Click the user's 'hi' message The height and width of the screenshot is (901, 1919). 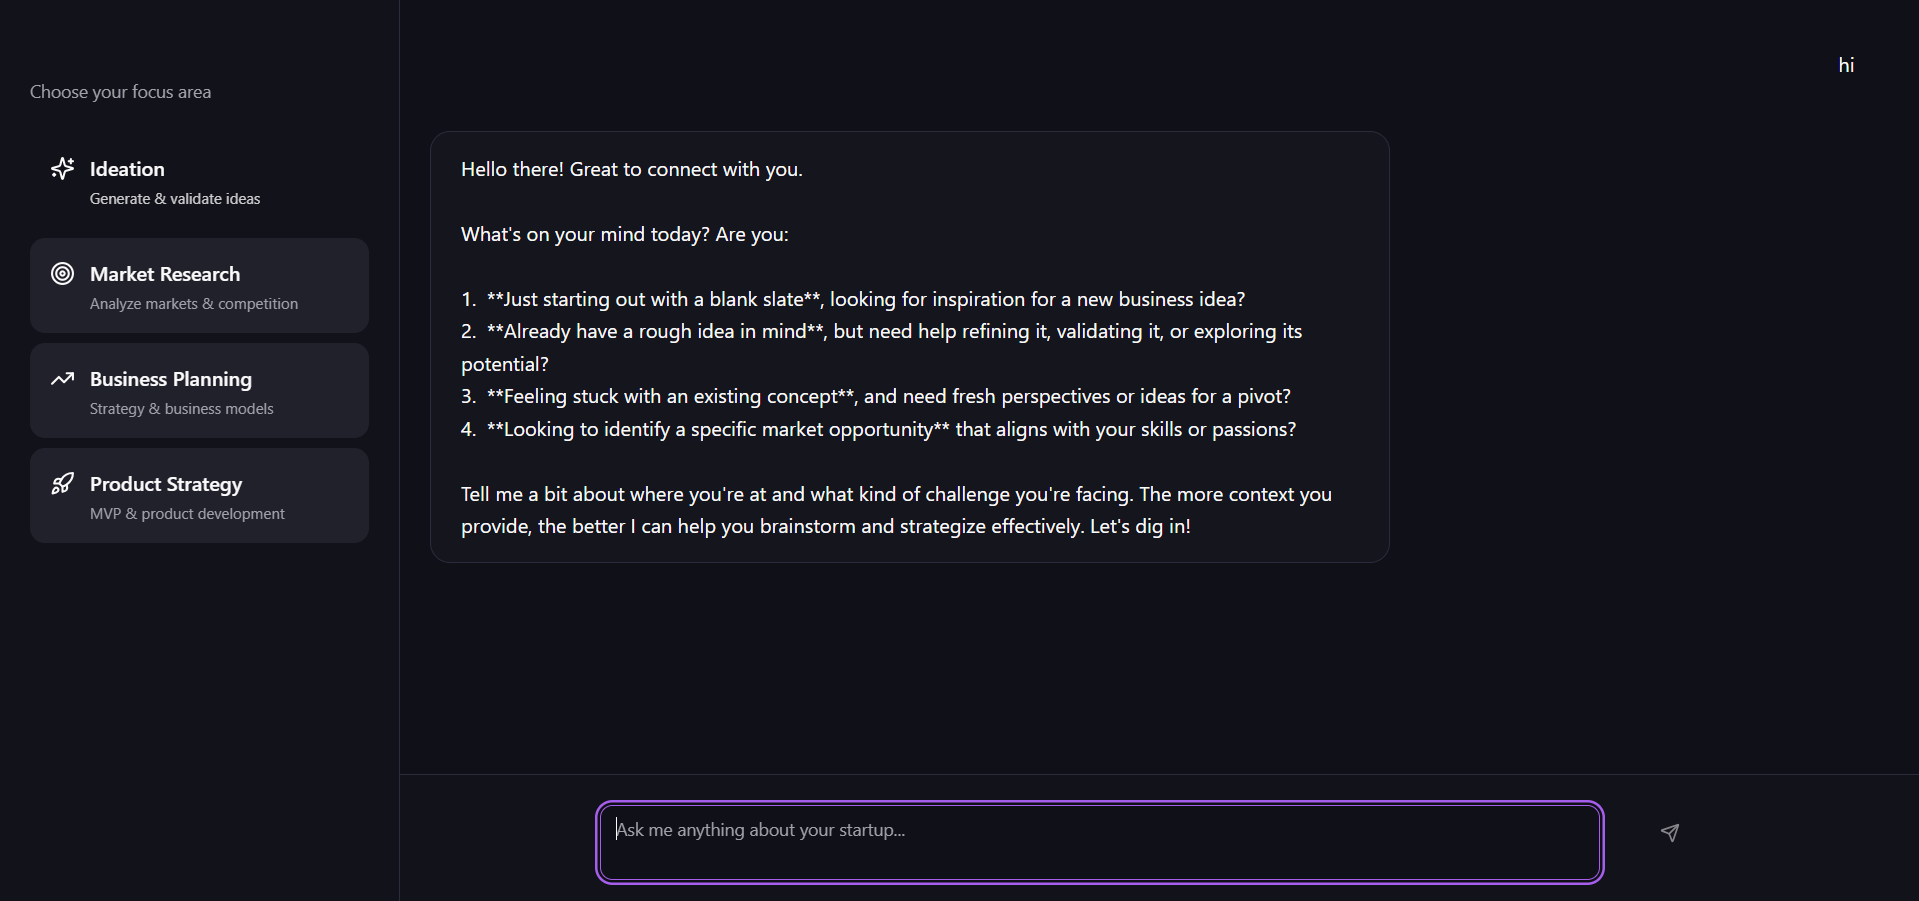click(x=1846, y=65)
